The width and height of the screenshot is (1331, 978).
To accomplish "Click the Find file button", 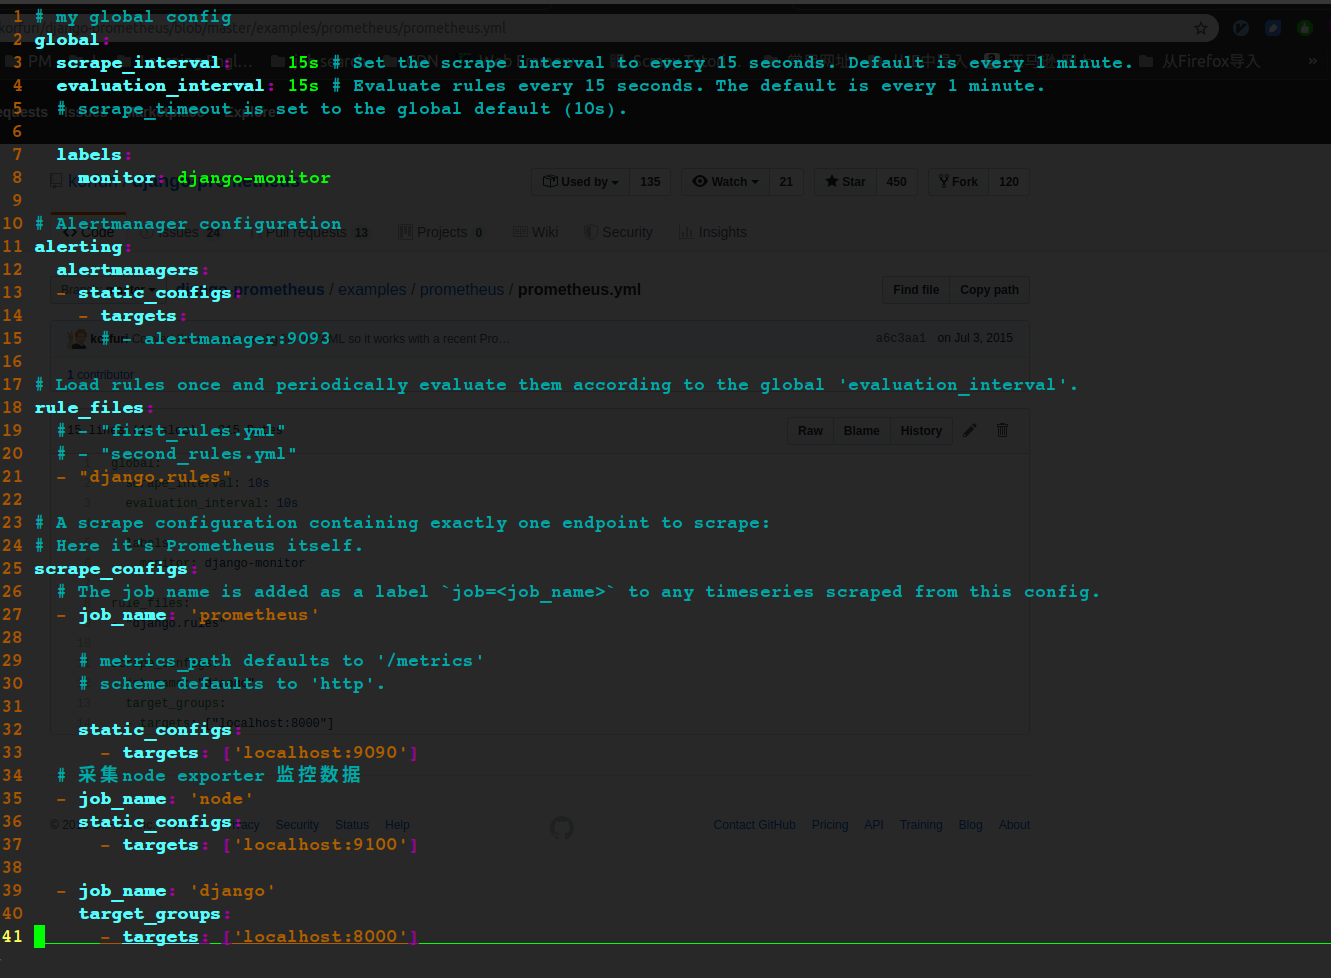I will 915,289.
